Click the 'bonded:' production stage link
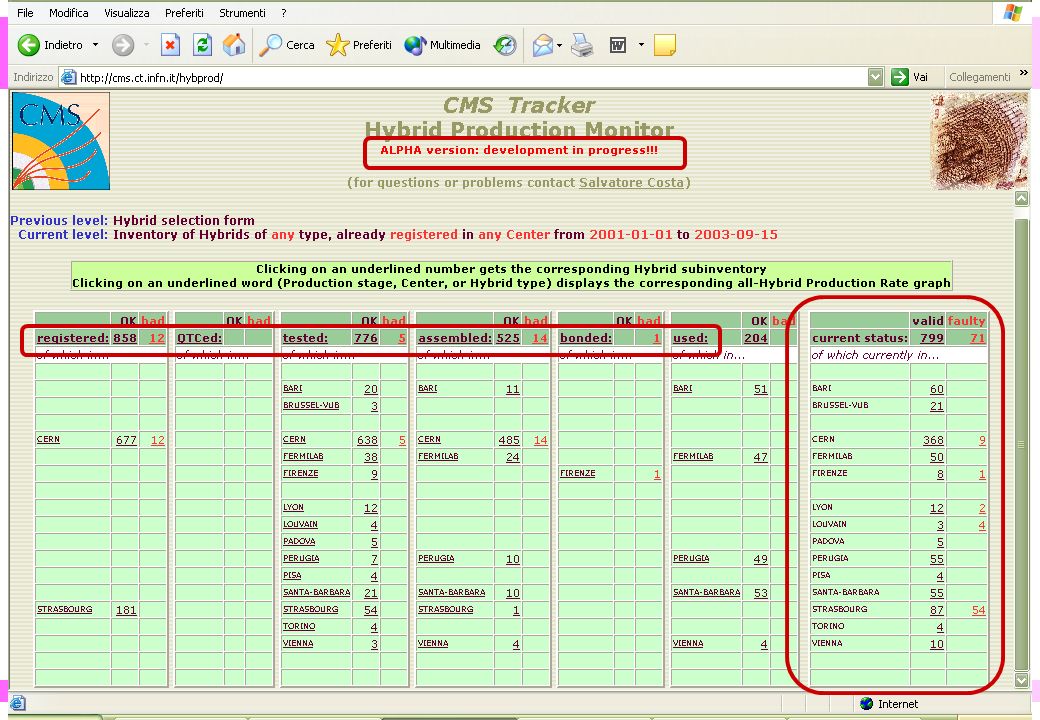This screenshot has height=720, width=1040. pos(586,337)
